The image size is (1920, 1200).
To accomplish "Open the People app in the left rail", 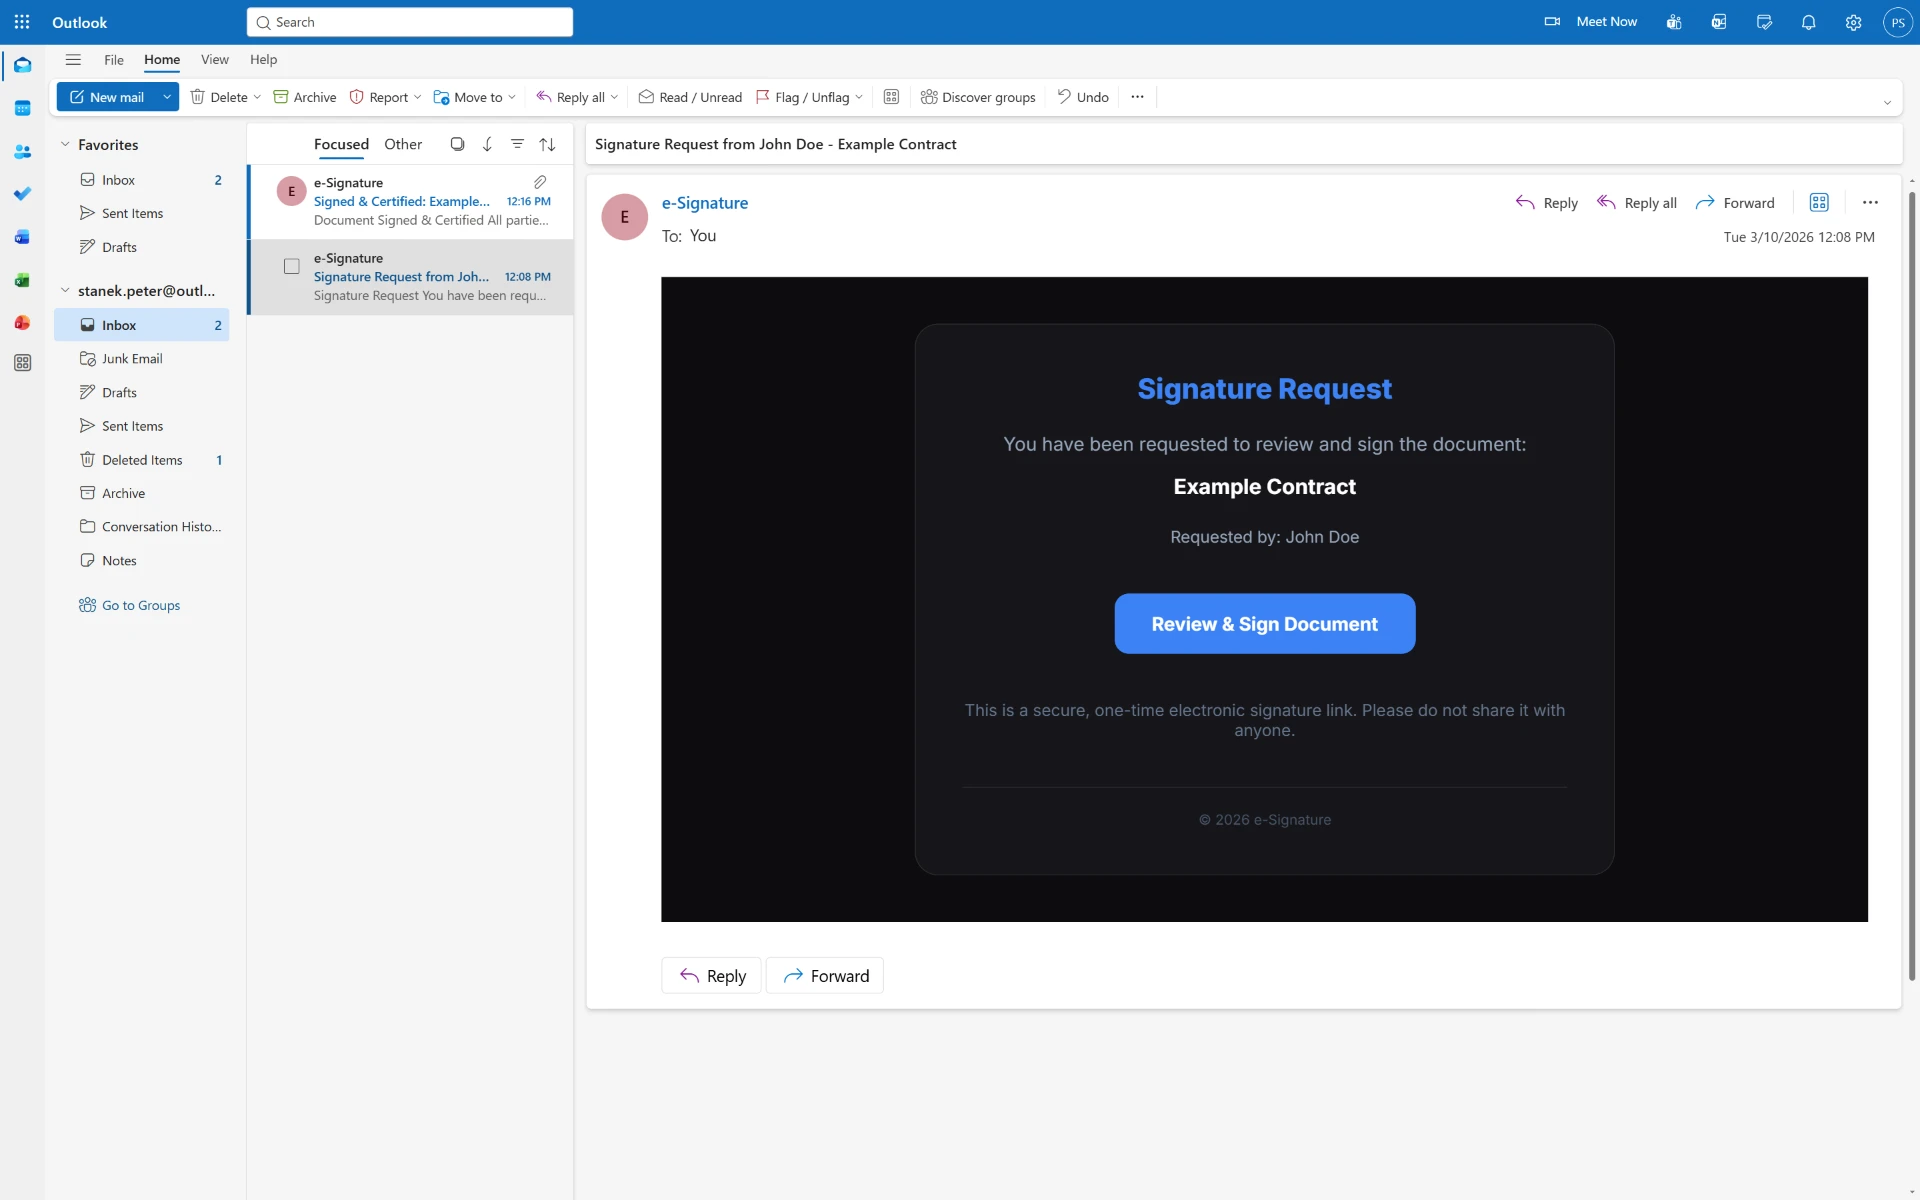I will coord(22,152).
